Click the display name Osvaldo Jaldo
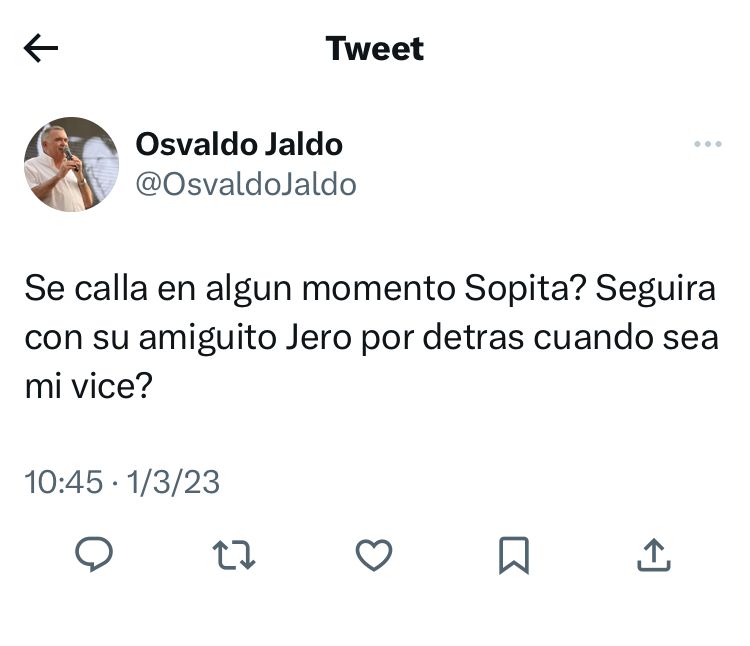750x646 pixels. (239, 144)
